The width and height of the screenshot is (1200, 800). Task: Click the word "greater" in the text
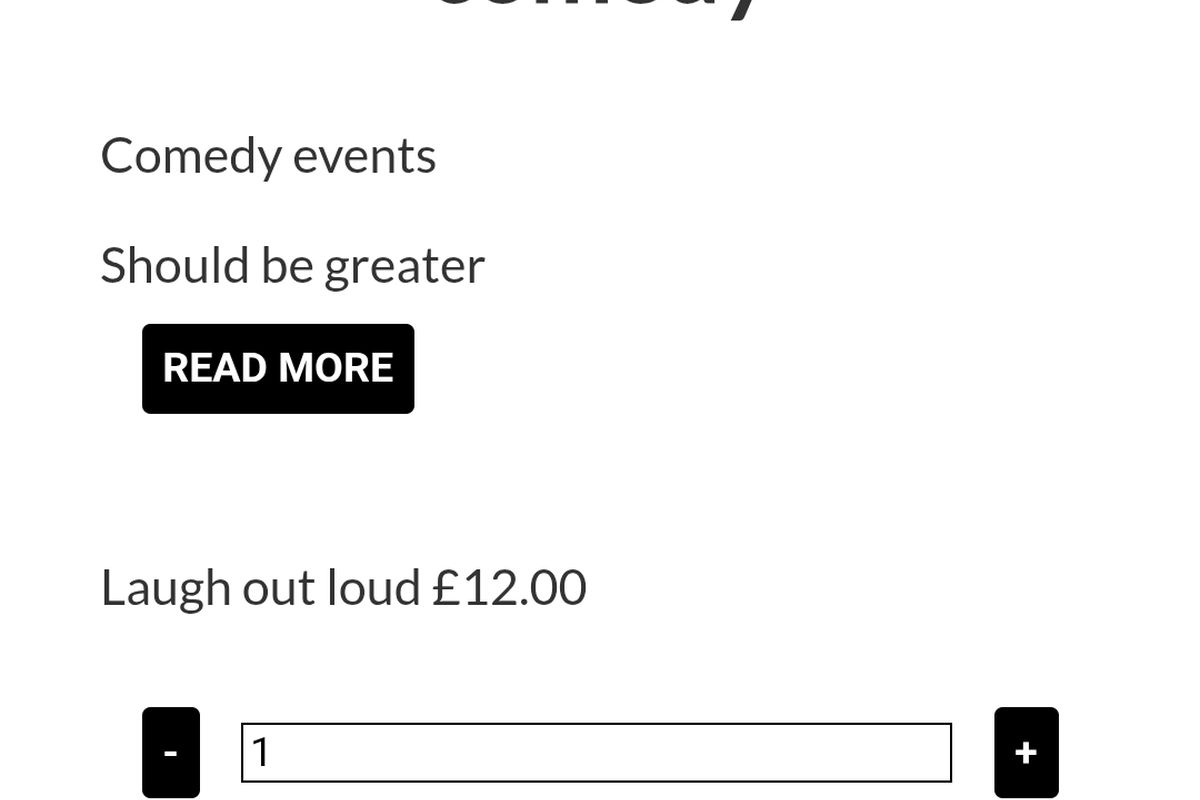click(404, 268)
